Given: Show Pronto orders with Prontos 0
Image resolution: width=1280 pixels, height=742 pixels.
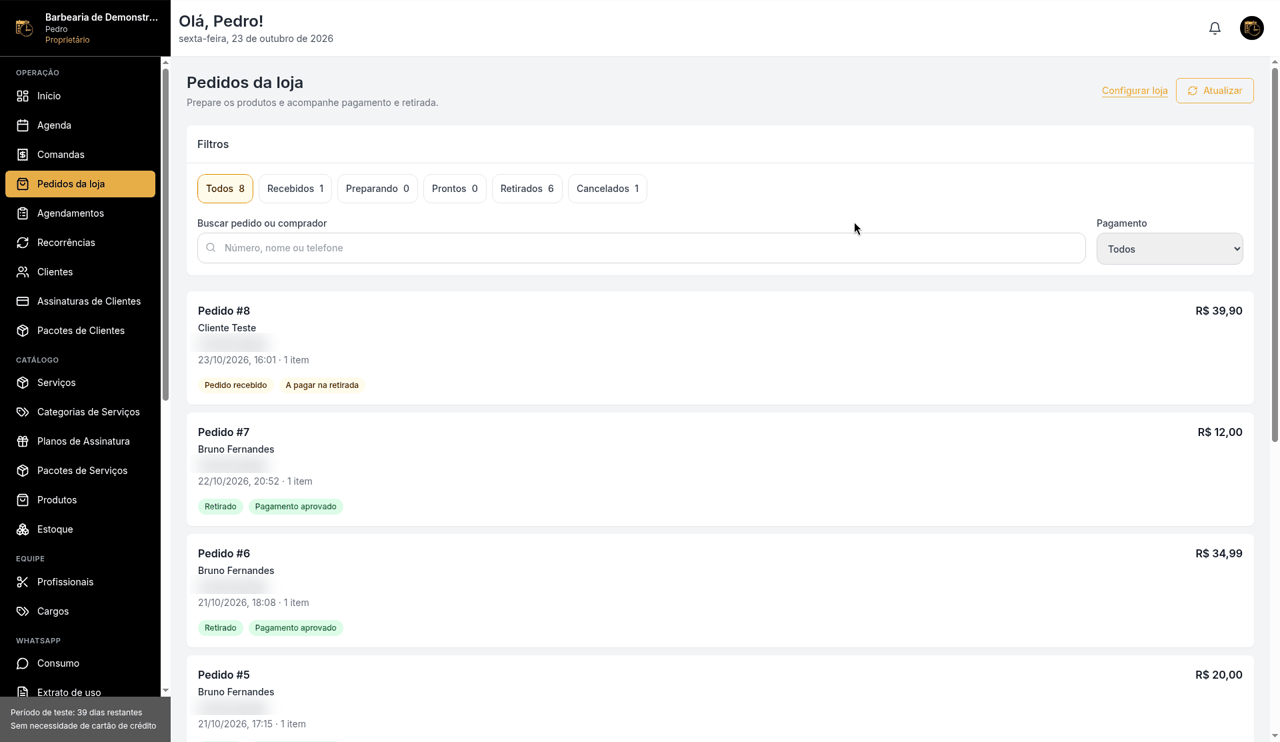Looking at the screenshot, I should tap(455, 189).
